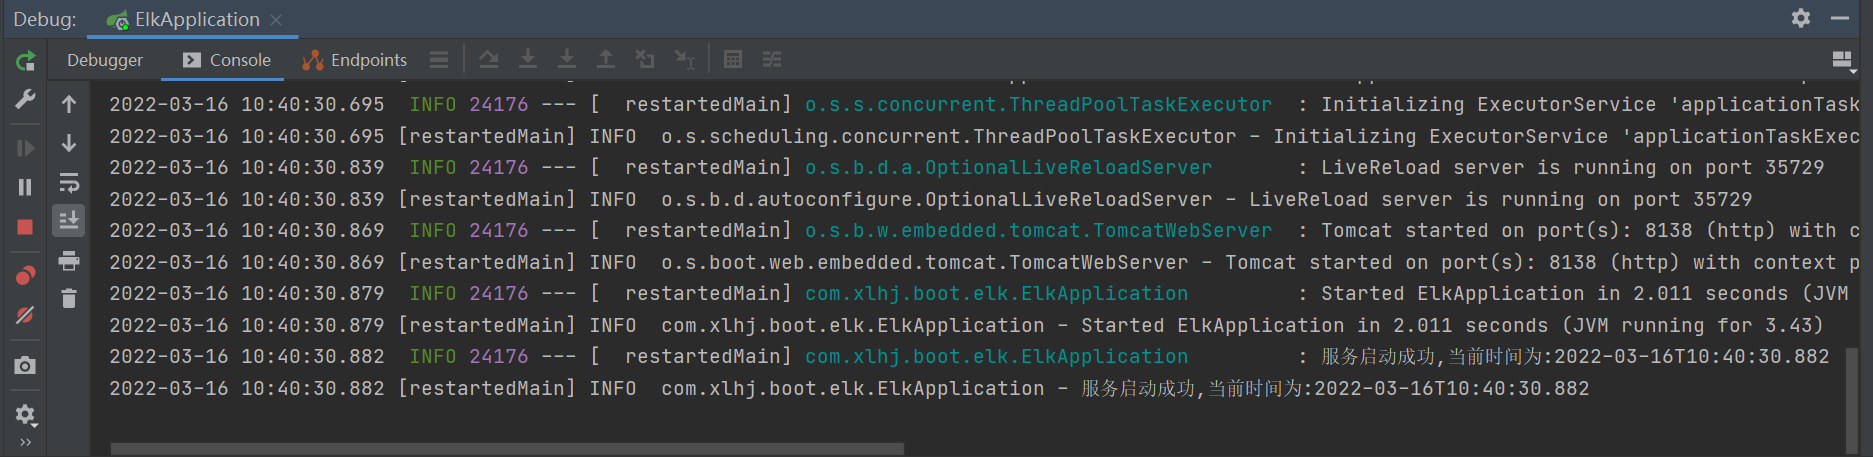Open the debug settings gear in the left strip
This screenshot has width=1873, height=457.
coord(25,414)
